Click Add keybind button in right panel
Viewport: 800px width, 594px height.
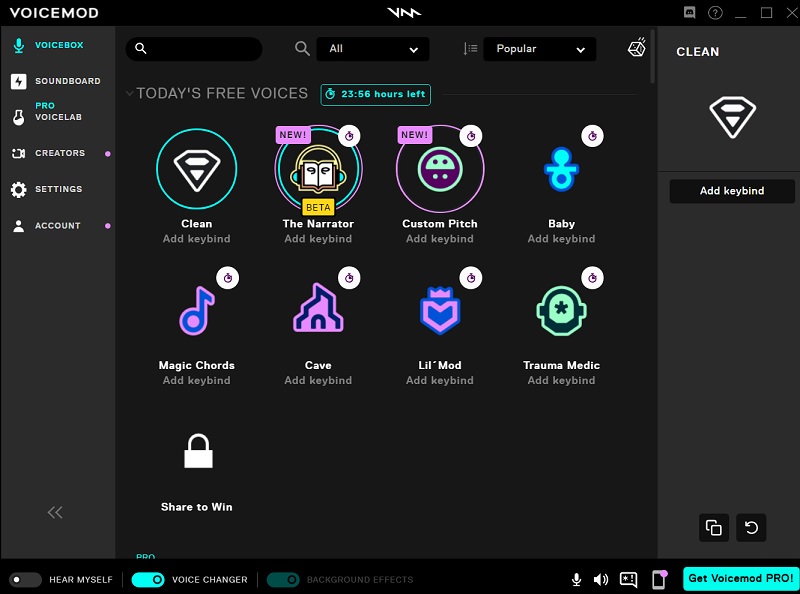pyautogui.click(x=732, y=191)
